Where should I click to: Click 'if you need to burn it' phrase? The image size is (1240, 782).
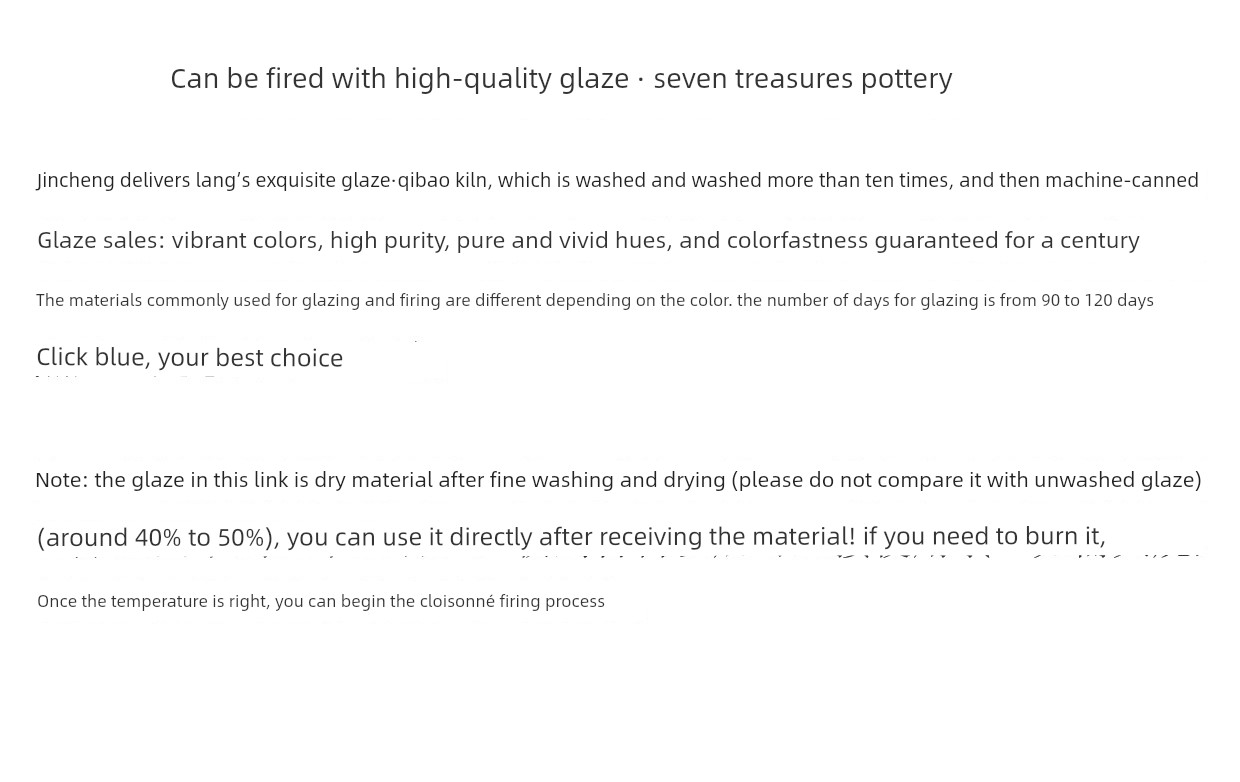984,537
